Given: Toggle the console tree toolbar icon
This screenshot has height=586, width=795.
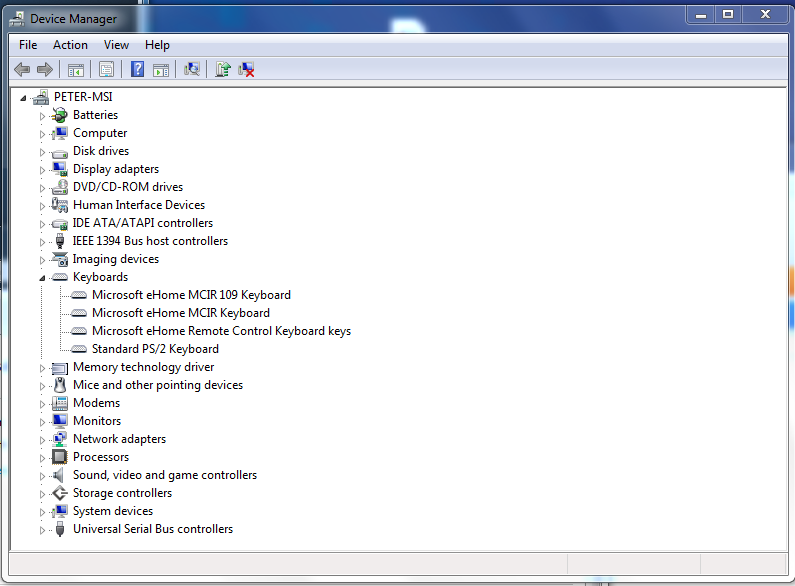Looking at the screenshot, I should click(75, 69).
